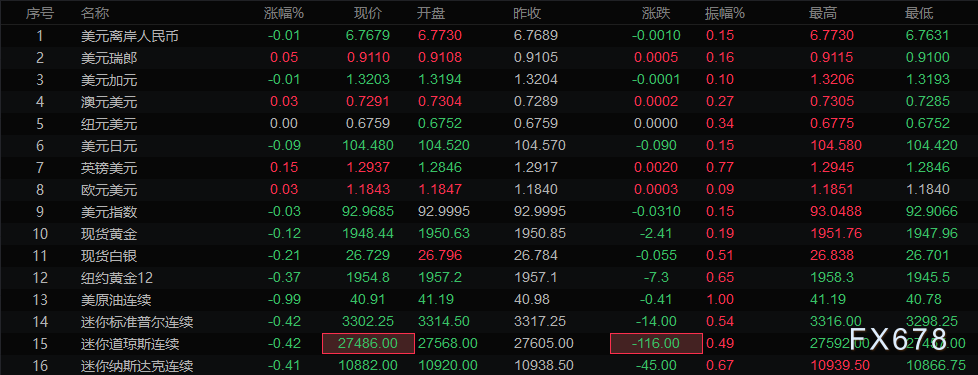
Task: Click current price 1948.44 for gold
Action: [368, 234]
